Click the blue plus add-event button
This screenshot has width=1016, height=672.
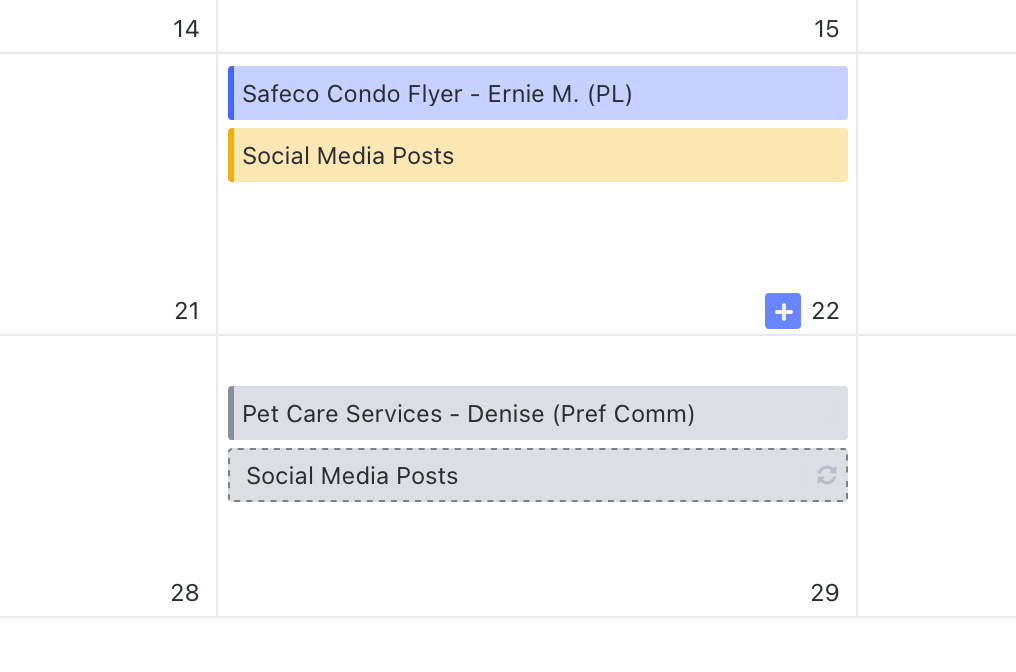point(783,311)
